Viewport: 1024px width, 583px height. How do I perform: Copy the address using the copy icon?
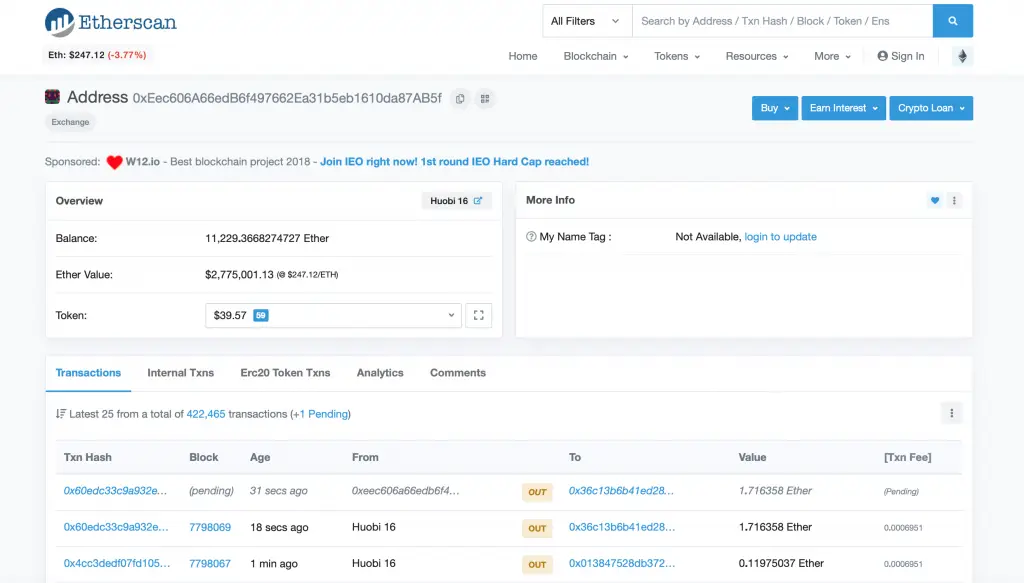pyautogui.click(x=460, y=99)
